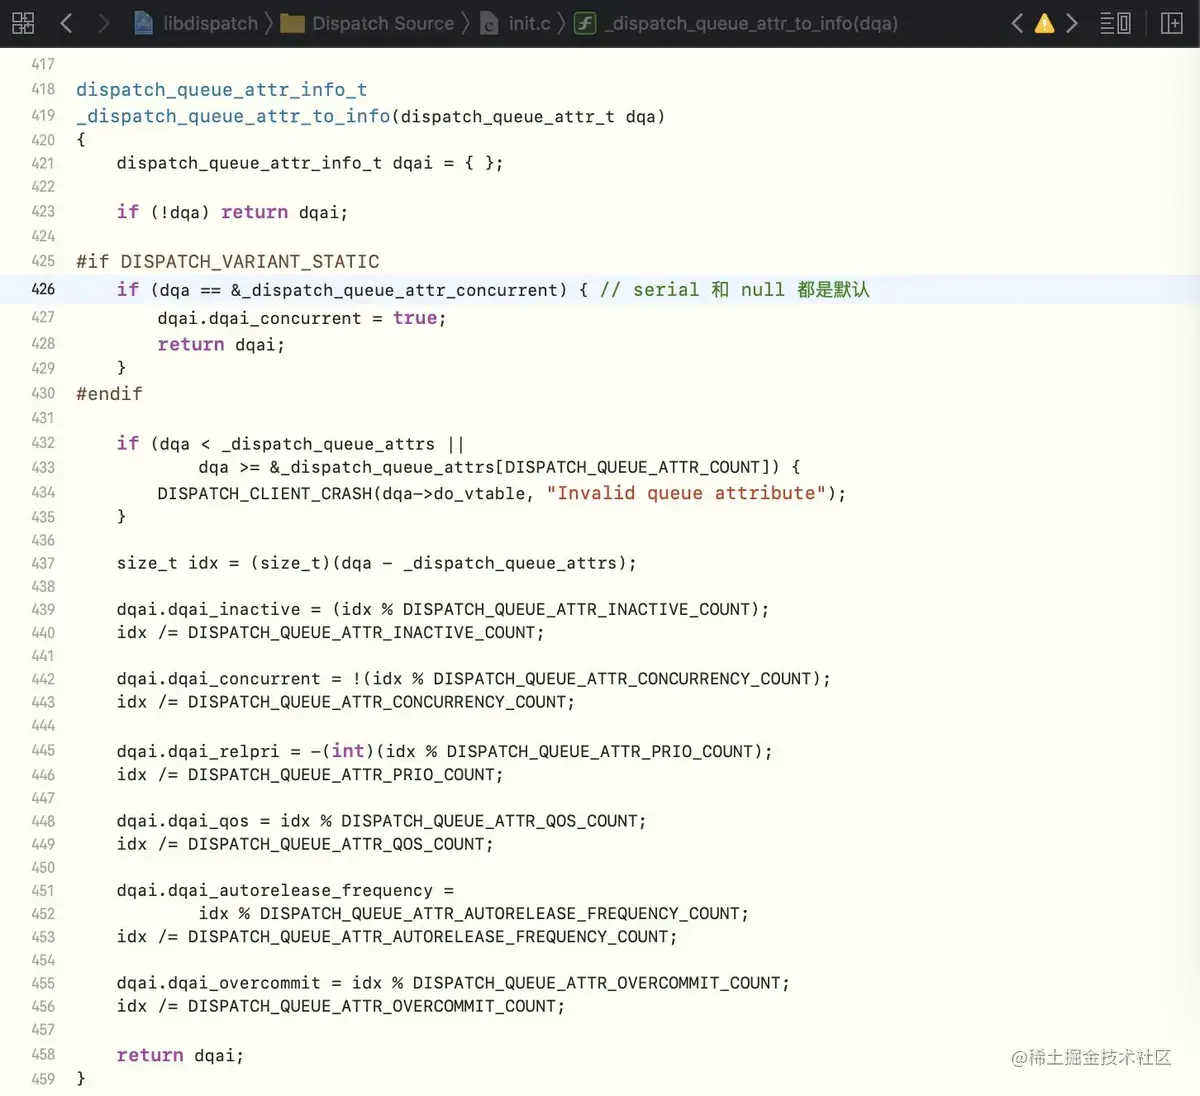
Task: Click line number 458 in gutter
Action: pyautogui.click(x=43, y=1054)
